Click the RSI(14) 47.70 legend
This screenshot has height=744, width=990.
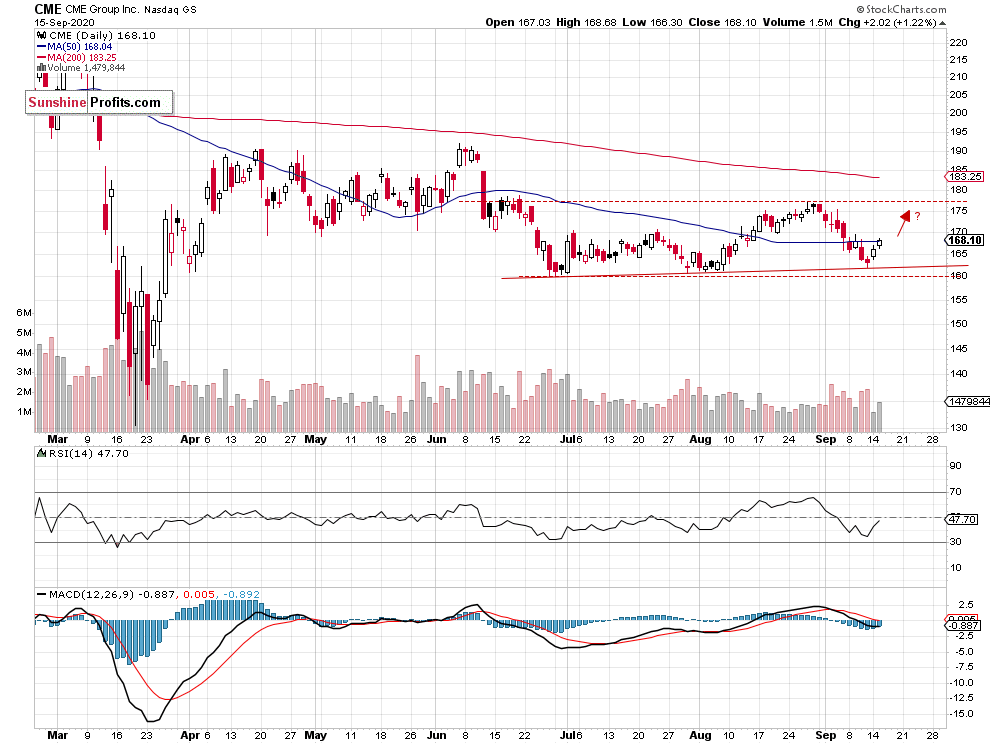point(88,453)
